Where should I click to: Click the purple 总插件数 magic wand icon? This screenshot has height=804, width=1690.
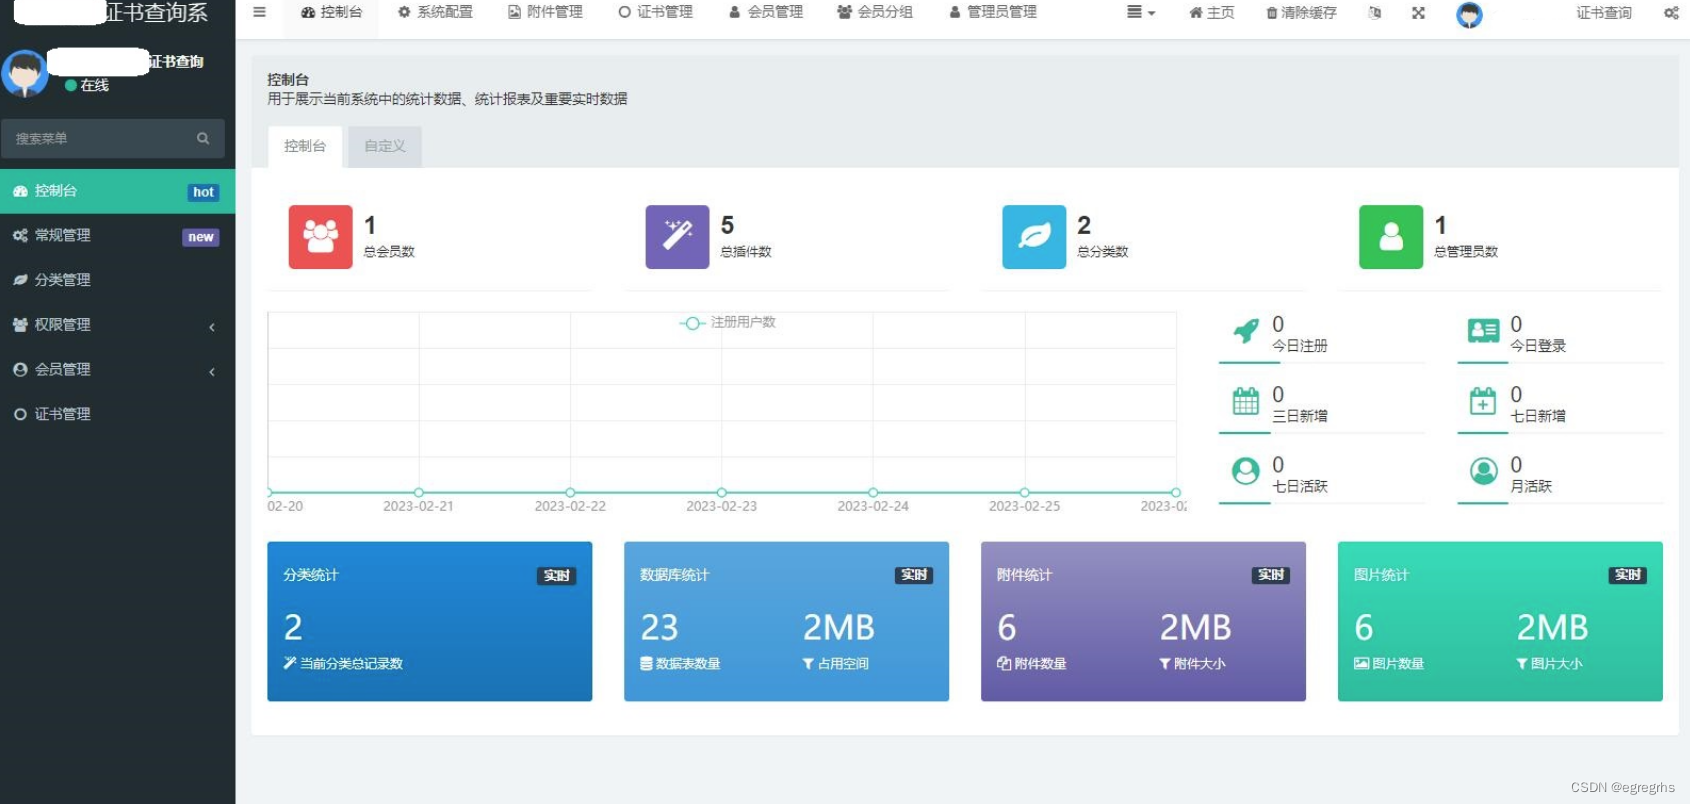click(677, 237)
